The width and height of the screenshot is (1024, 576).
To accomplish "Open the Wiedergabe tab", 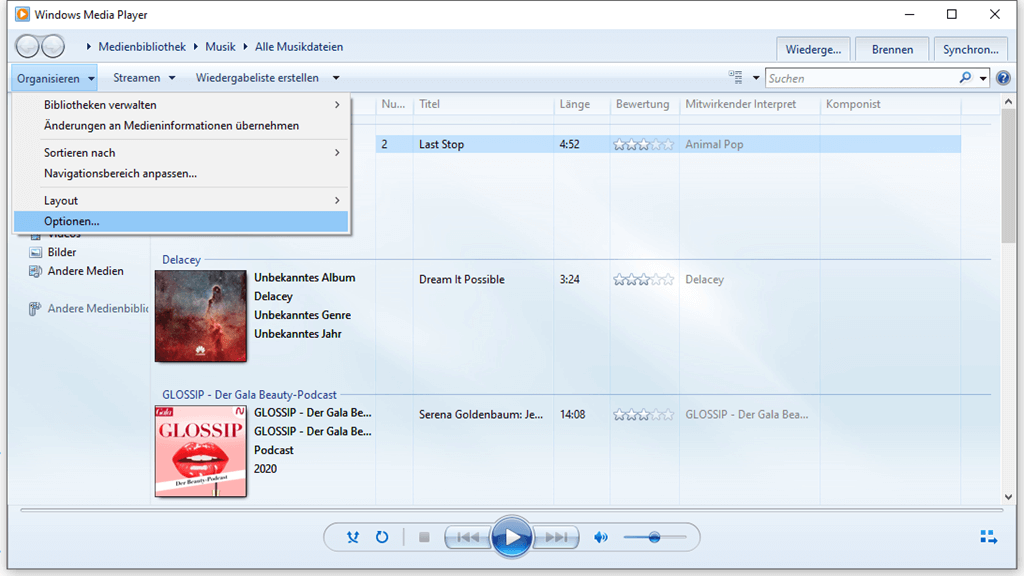I will (813, 50).
